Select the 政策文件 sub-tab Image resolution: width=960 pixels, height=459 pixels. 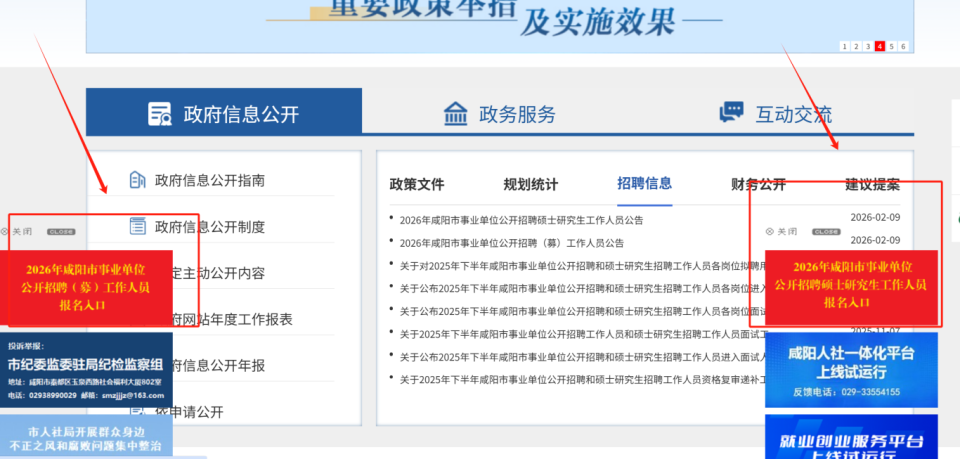[x=417, y=184]
